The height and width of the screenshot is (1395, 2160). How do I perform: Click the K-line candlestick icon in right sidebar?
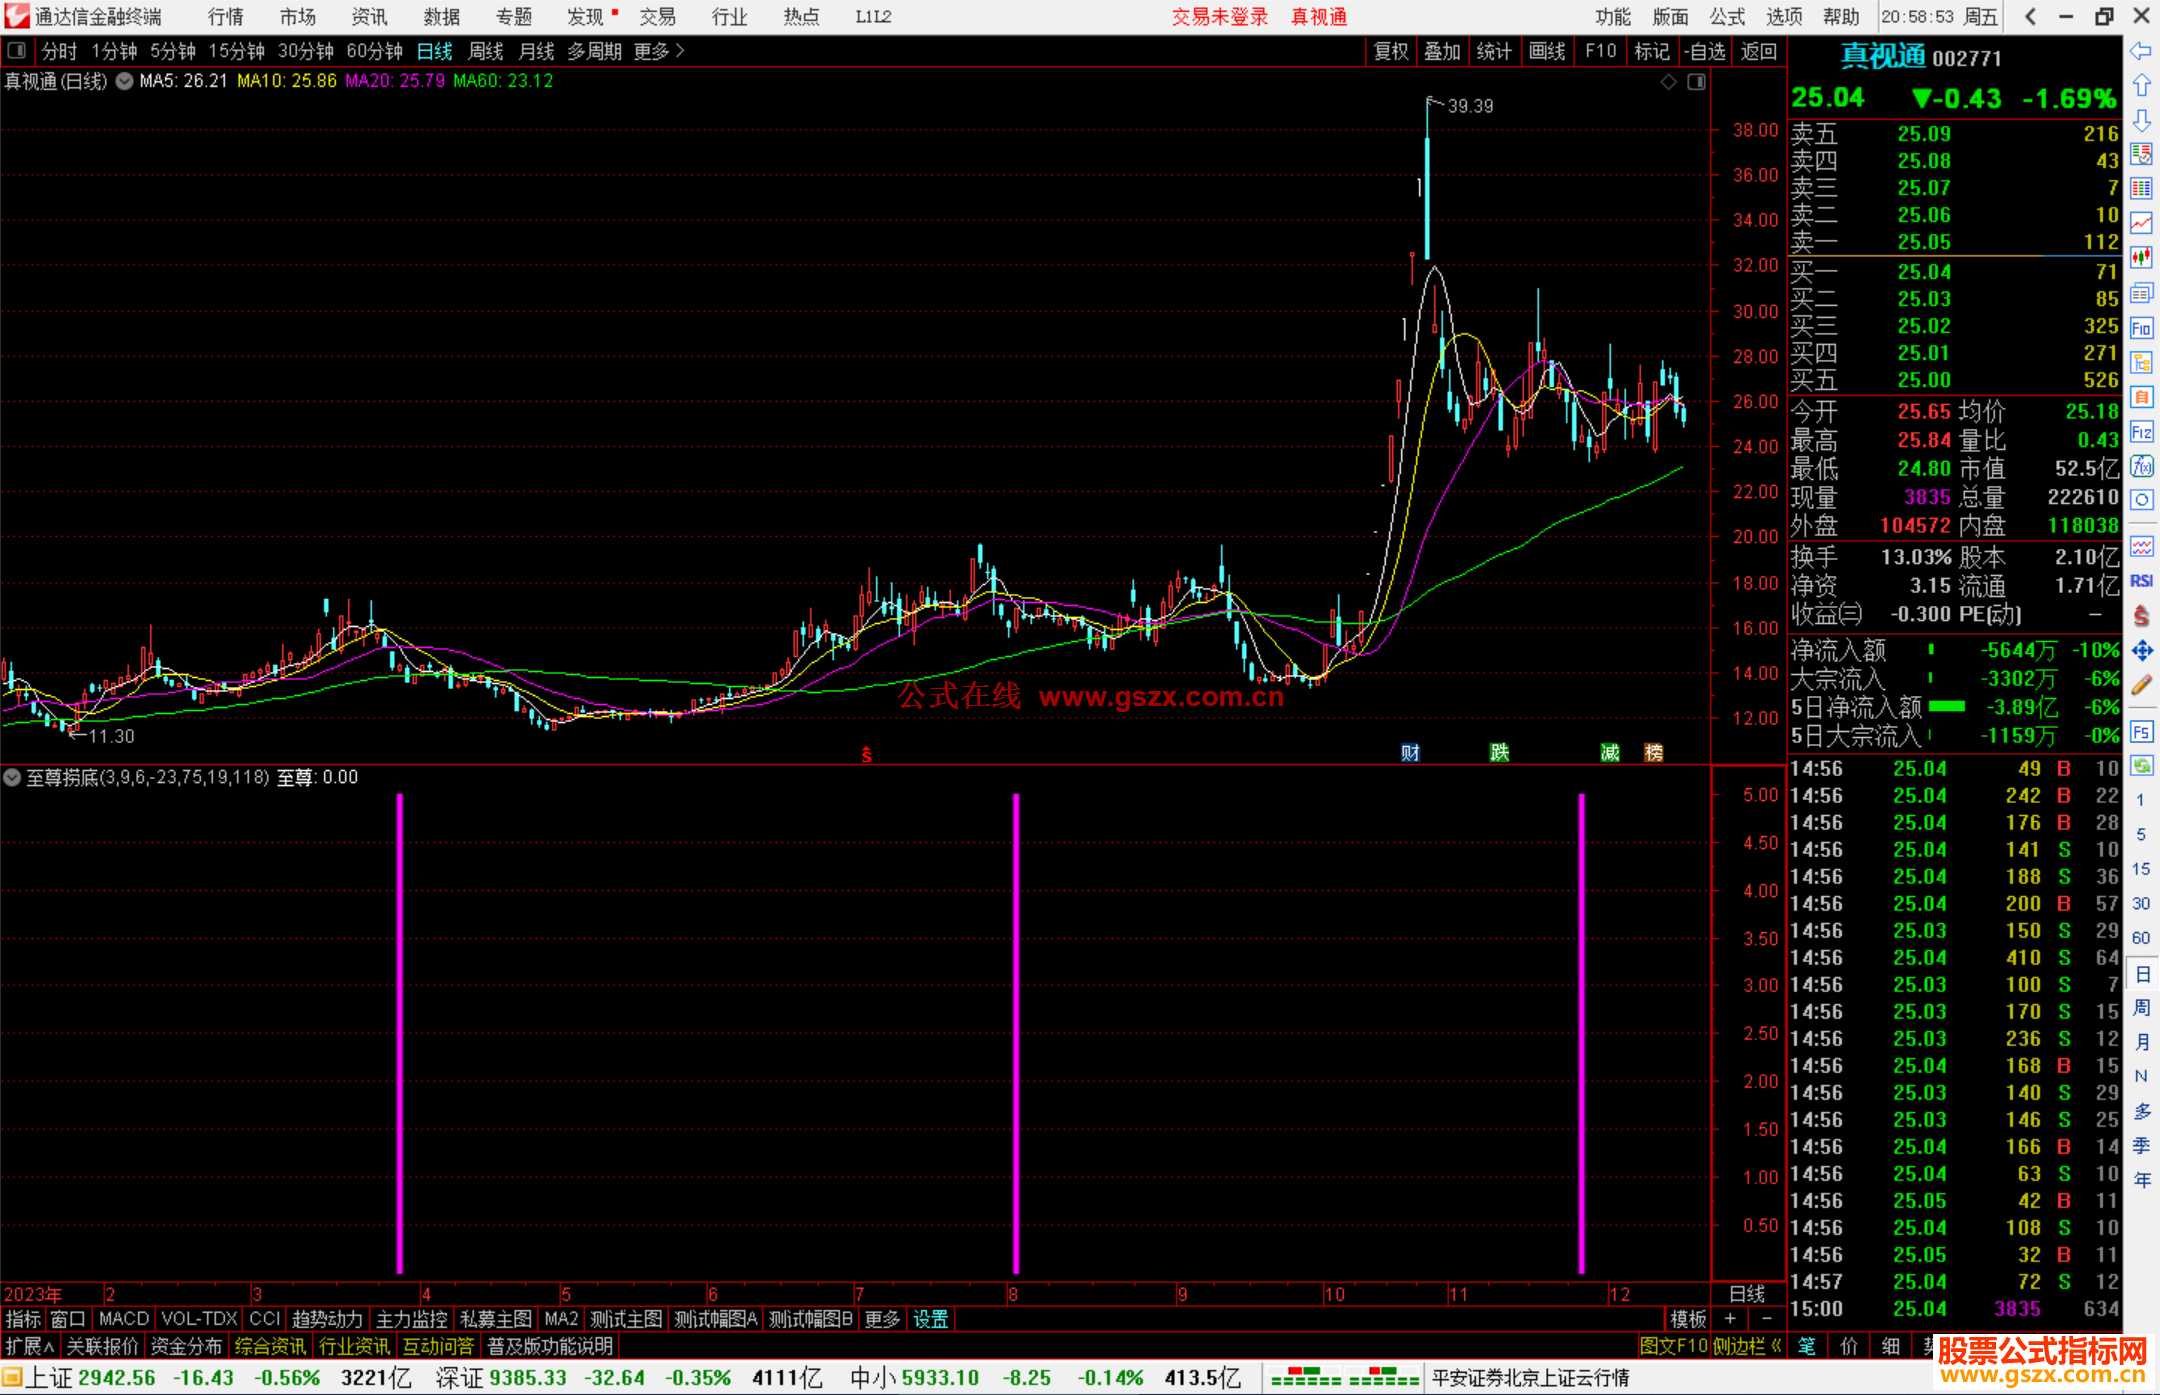click(x=2141, y=257)
